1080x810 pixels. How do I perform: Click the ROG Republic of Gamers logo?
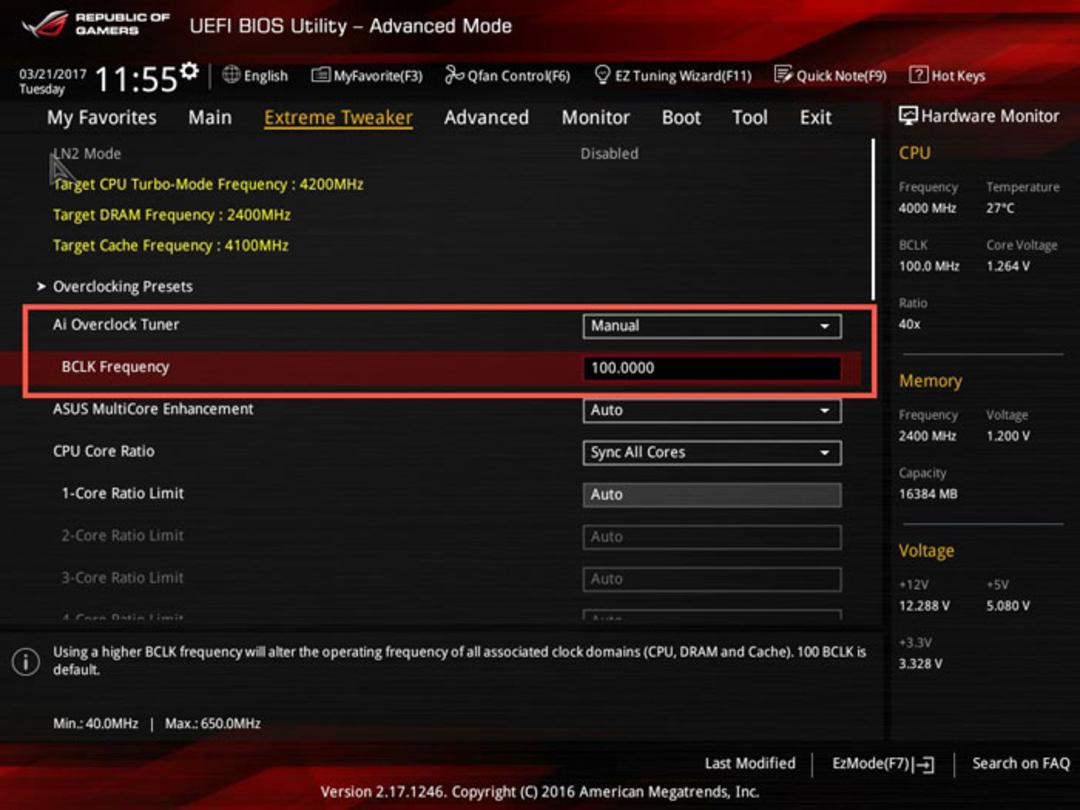tap(96, 24)
